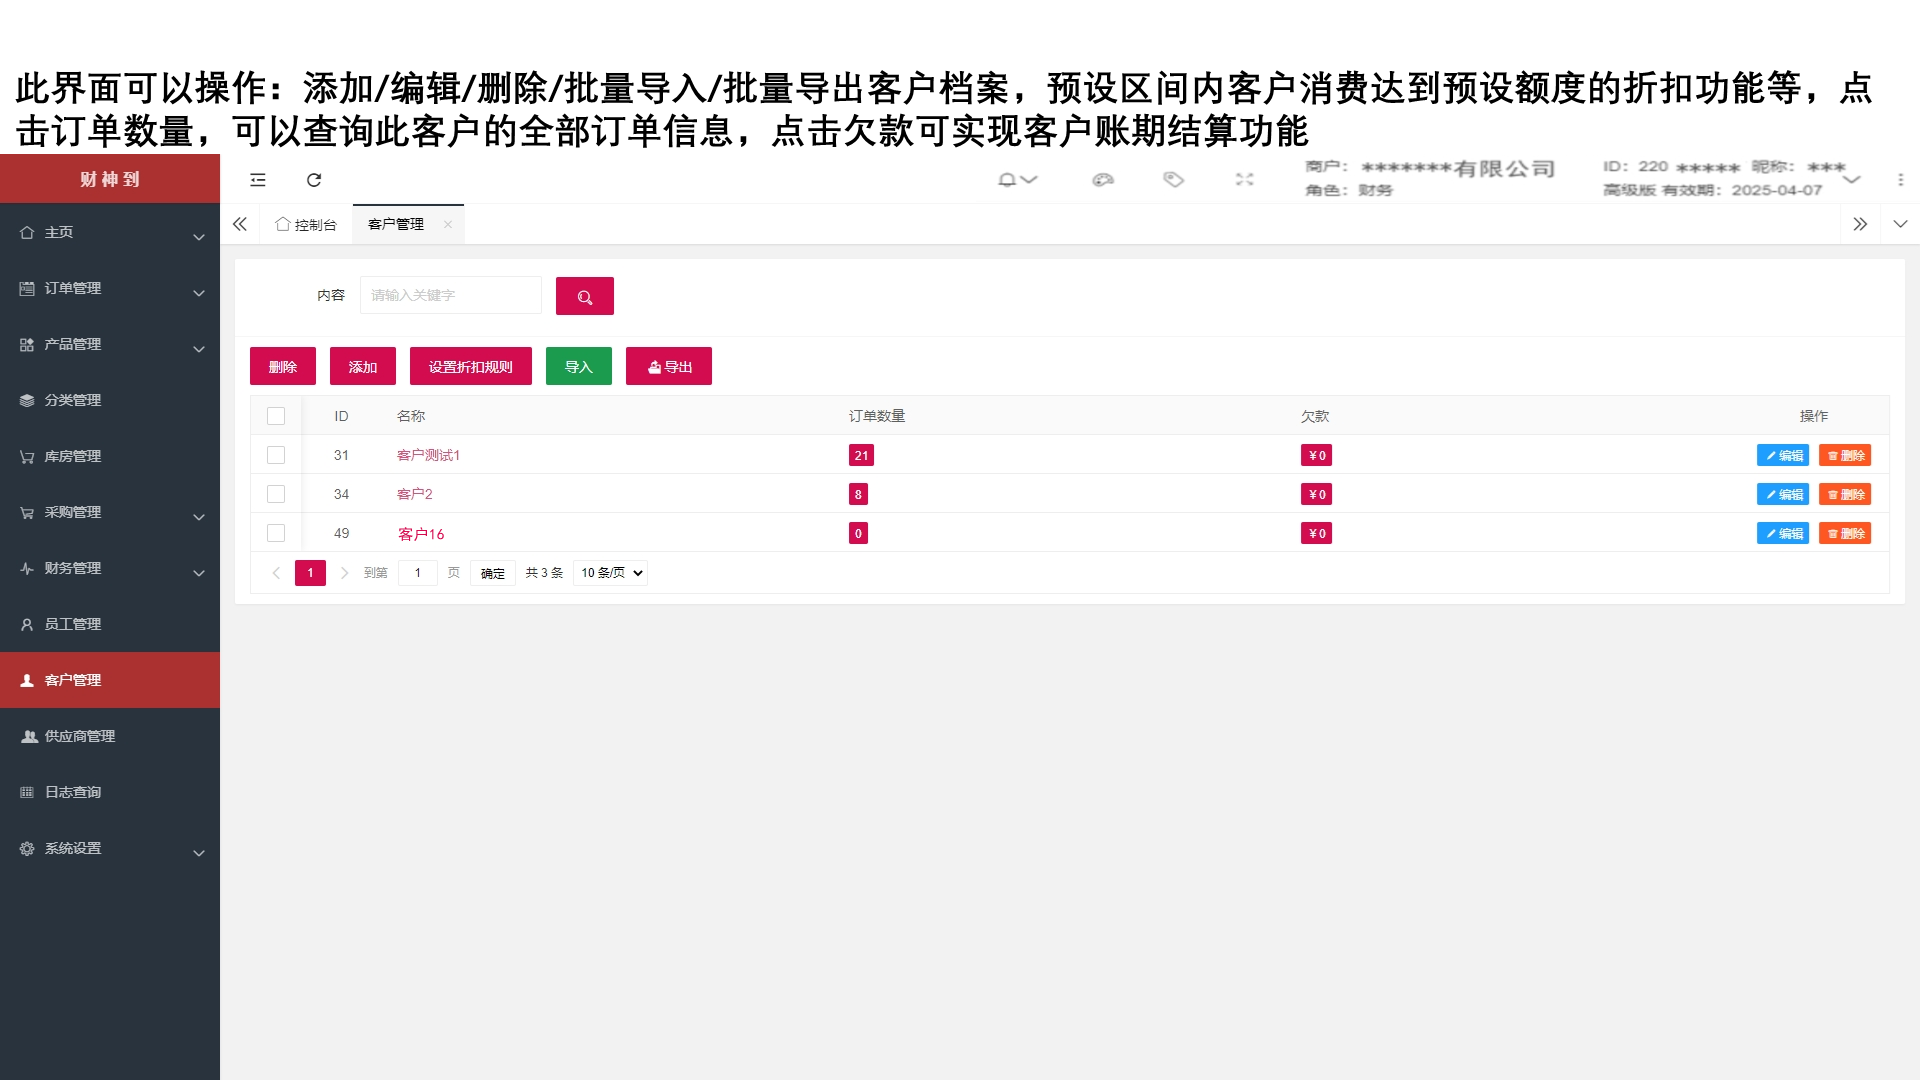Click the red search magnifier button
This screenshot has width=1920, height=1080.
584,296
